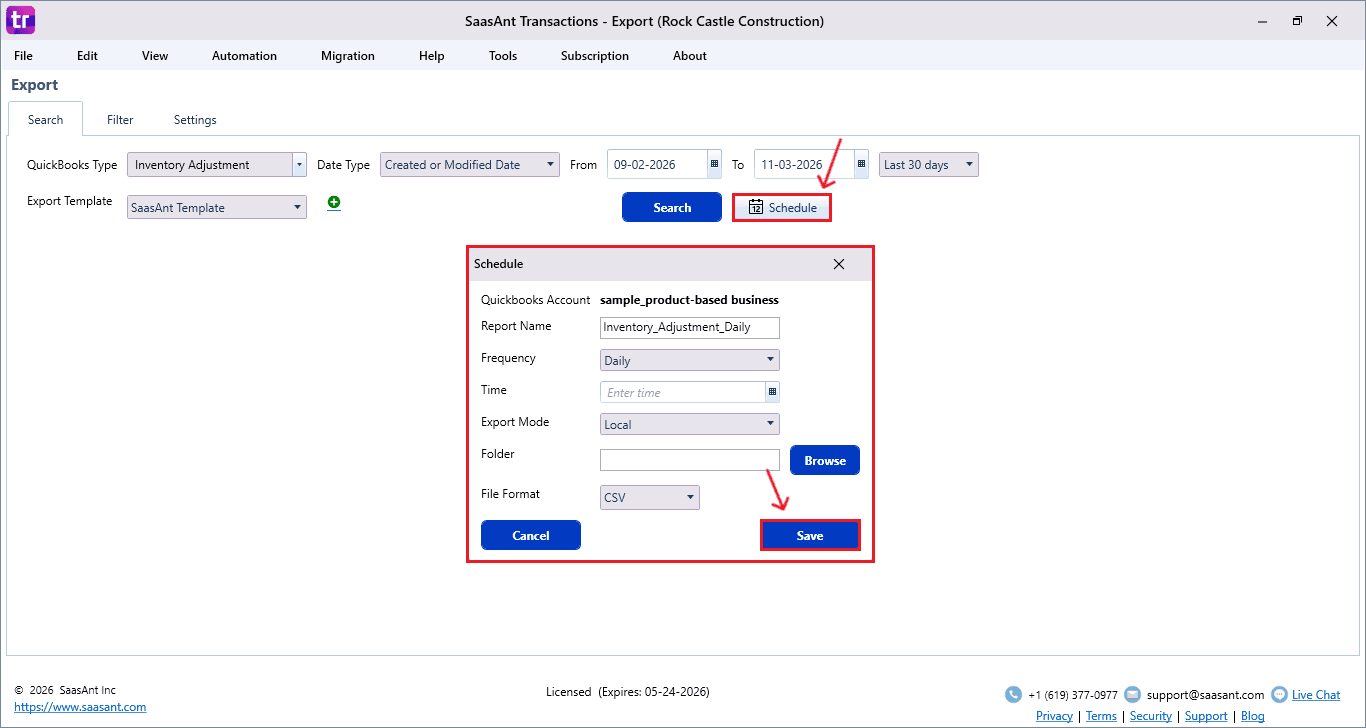Add a new export template with the green plus
1366x728 pixels.
click(334, 203)
